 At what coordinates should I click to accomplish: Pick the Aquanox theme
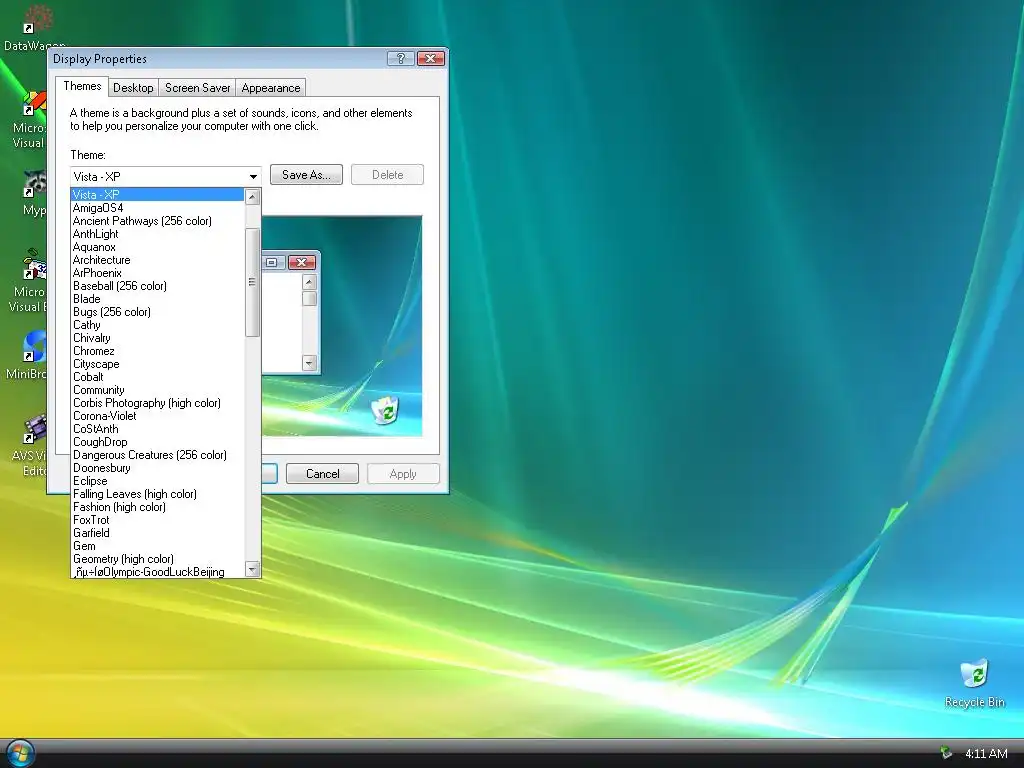tap(157, 247)
